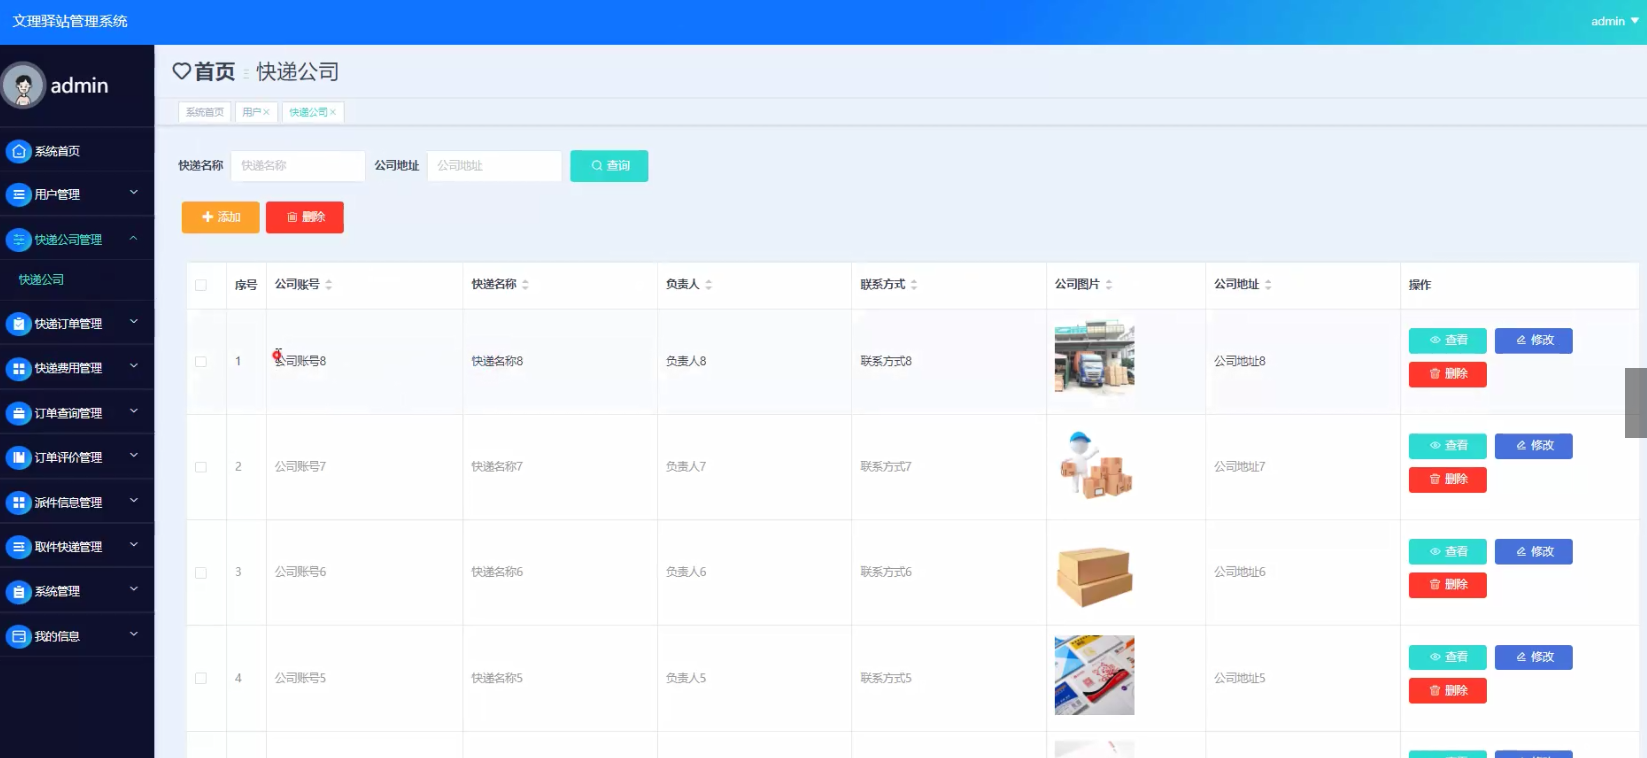Click the 系统管理 sidebar icon
Image resolution: width=1647 pixels, height=758 pixels.
click(x=18, y=592)
